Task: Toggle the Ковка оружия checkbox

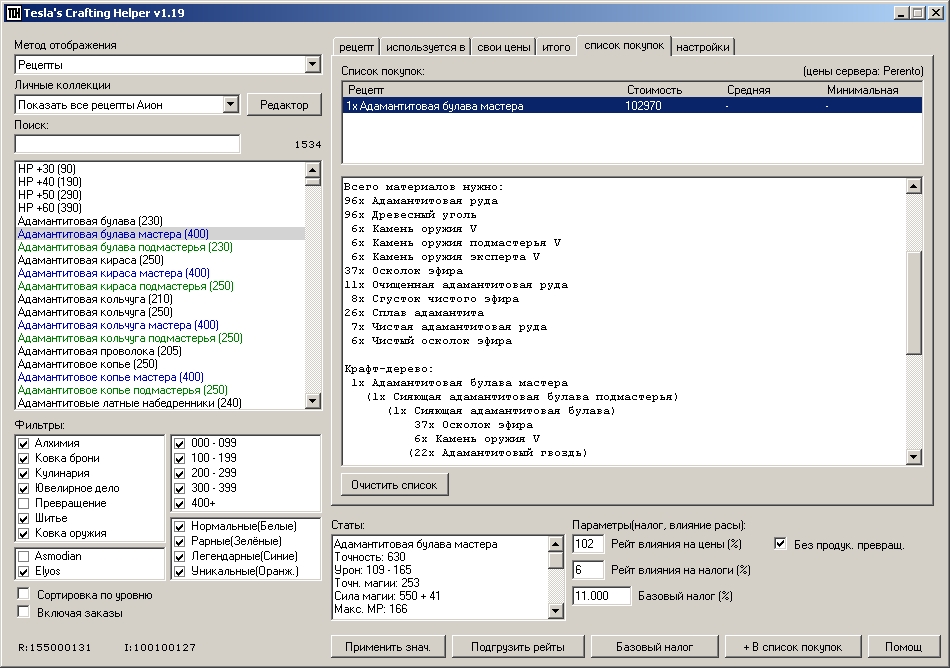Action: point(24,534)
